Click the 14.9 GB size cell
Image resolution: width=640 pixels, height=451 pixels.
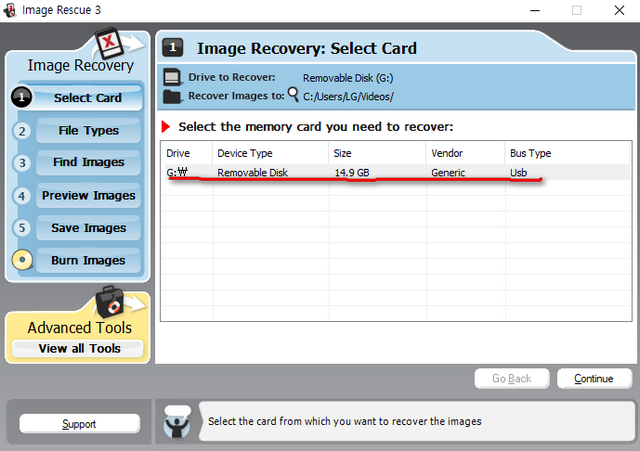(352, 173)
